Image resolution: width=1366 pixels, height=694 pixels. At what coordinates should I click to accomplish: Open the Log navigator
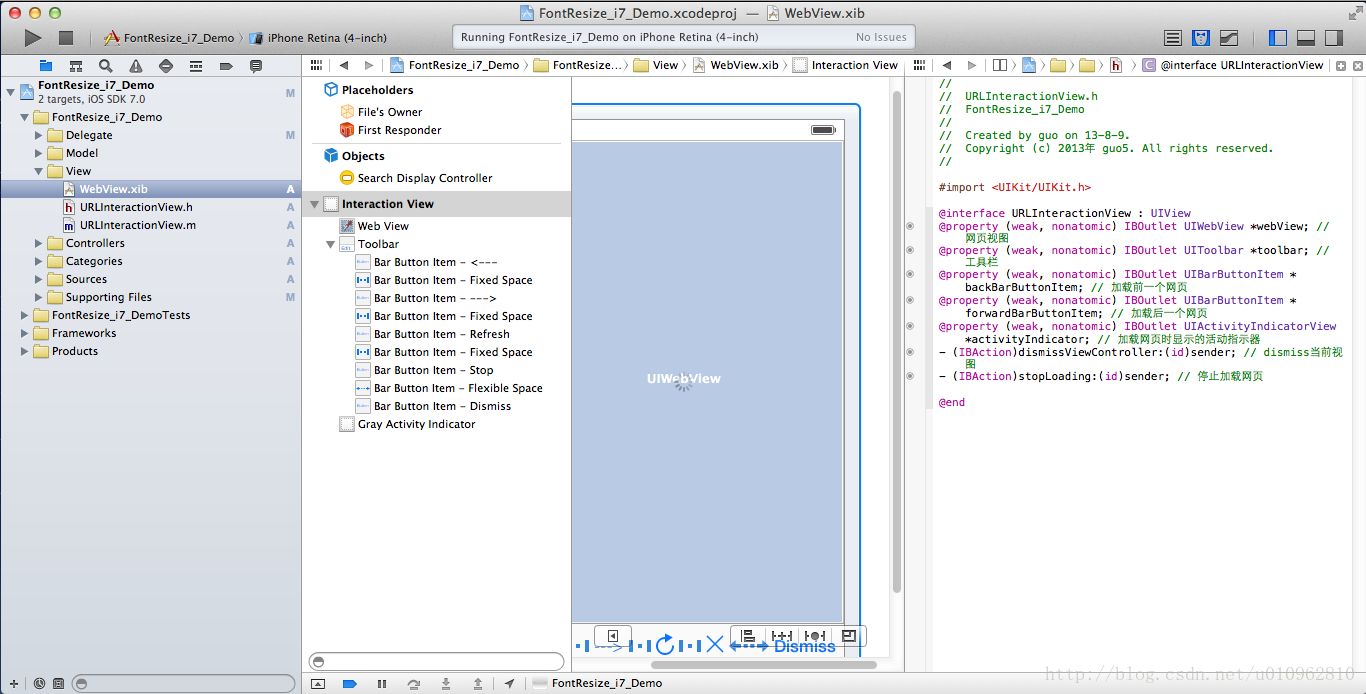[256, 66]
